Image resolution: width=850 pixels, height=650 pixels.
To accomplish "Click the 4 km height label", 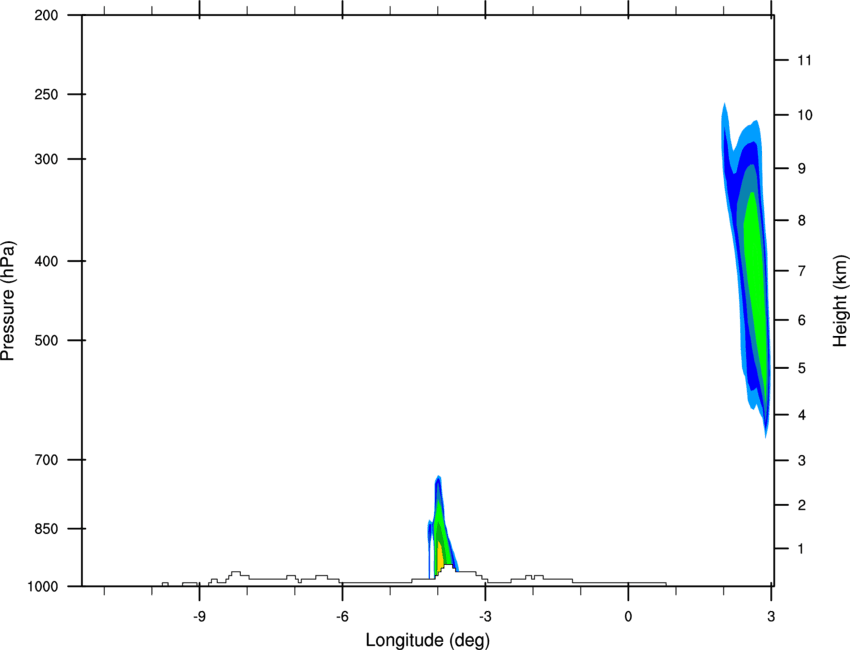I will 802,415.
